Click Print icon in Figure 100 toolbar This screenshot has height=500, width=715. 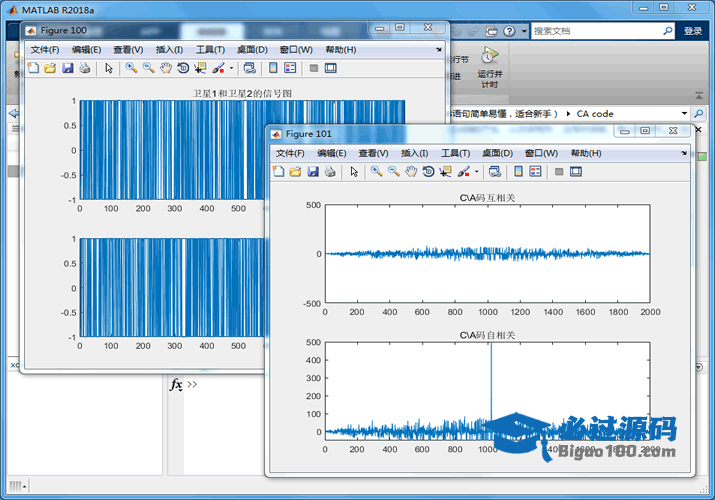(84, 68)
